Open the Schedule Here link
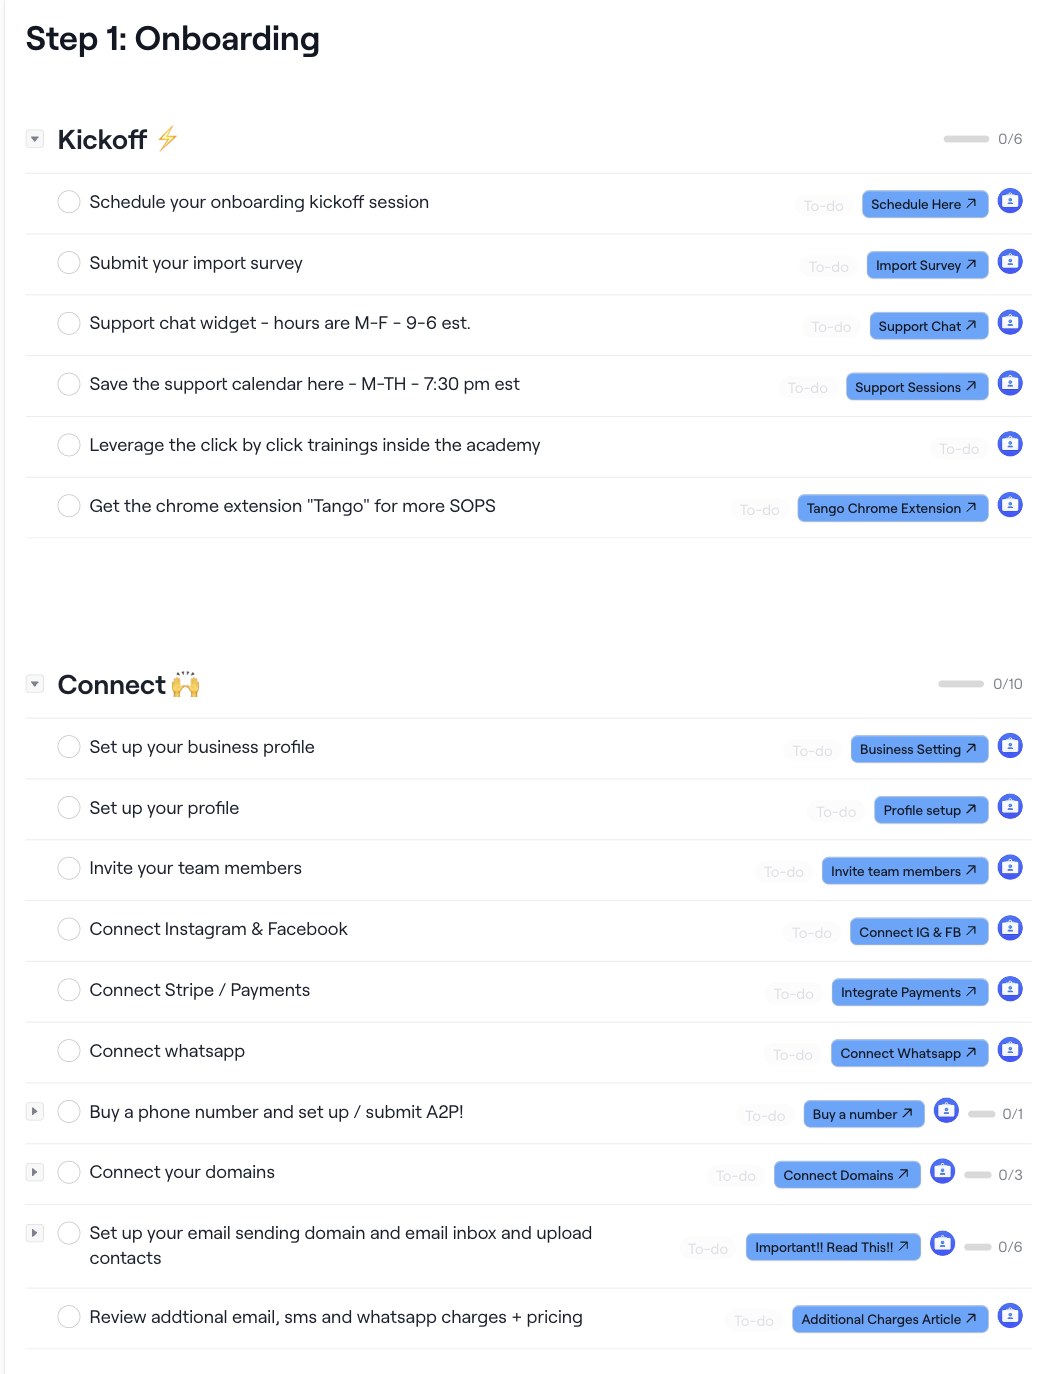Screen dimensions: 1052x1374 924,204
